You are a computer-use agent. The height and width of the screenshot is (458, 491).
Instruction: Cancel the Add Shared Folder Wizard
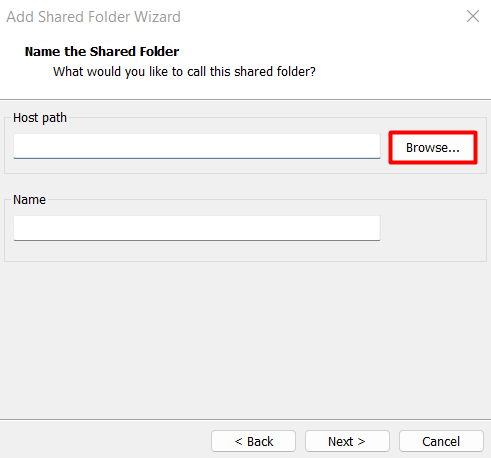click(x=441, y=441)
